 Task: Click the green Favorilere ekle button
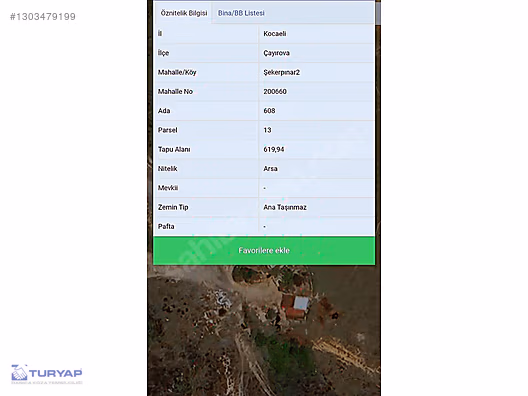click(x=264, y=251)
